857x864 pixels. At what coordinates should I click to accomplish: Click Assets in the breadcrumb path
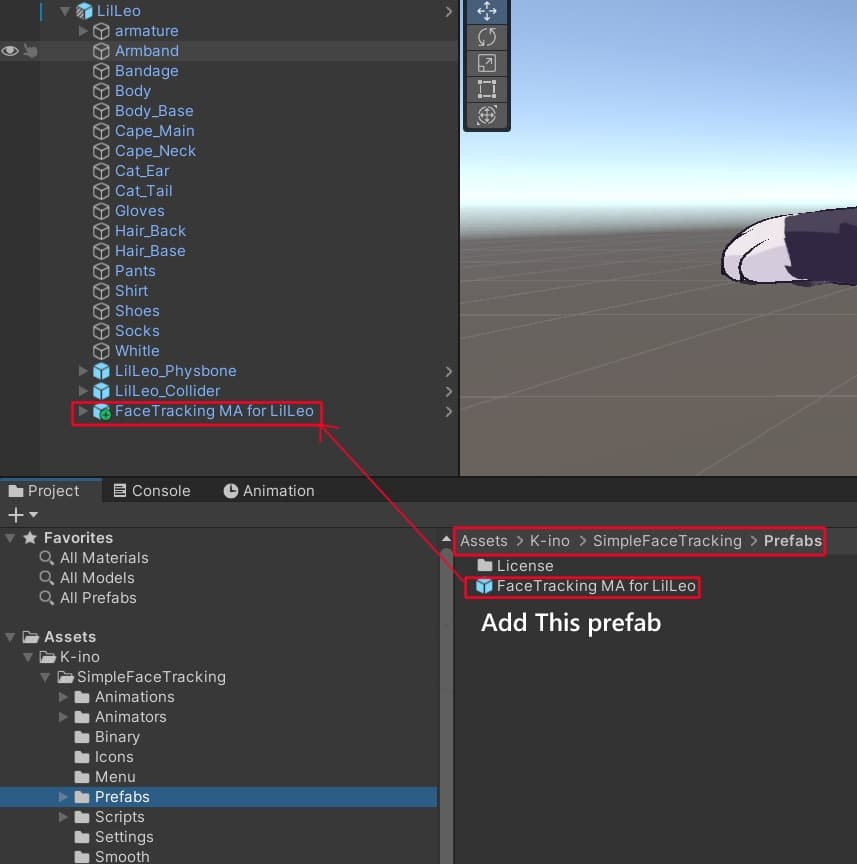tap(483, 541)
